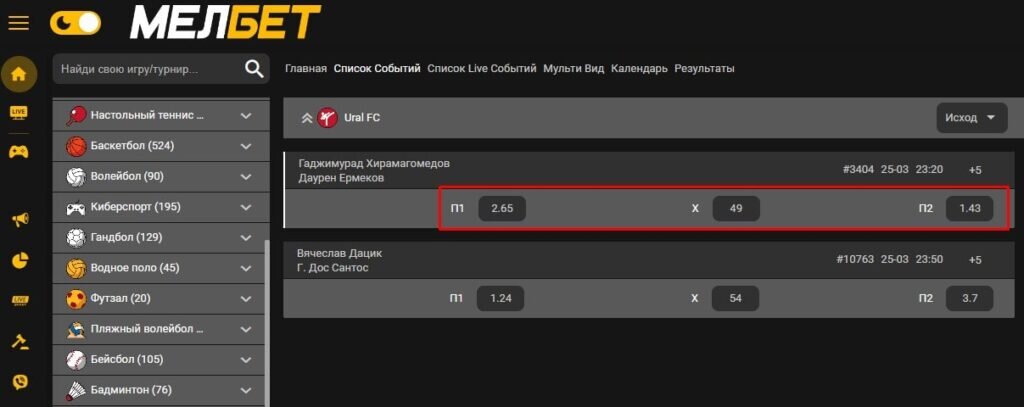Expand Гандбол (129) chevron
This screenshot has height=407, width=1024.
click(x=246, y=237)
